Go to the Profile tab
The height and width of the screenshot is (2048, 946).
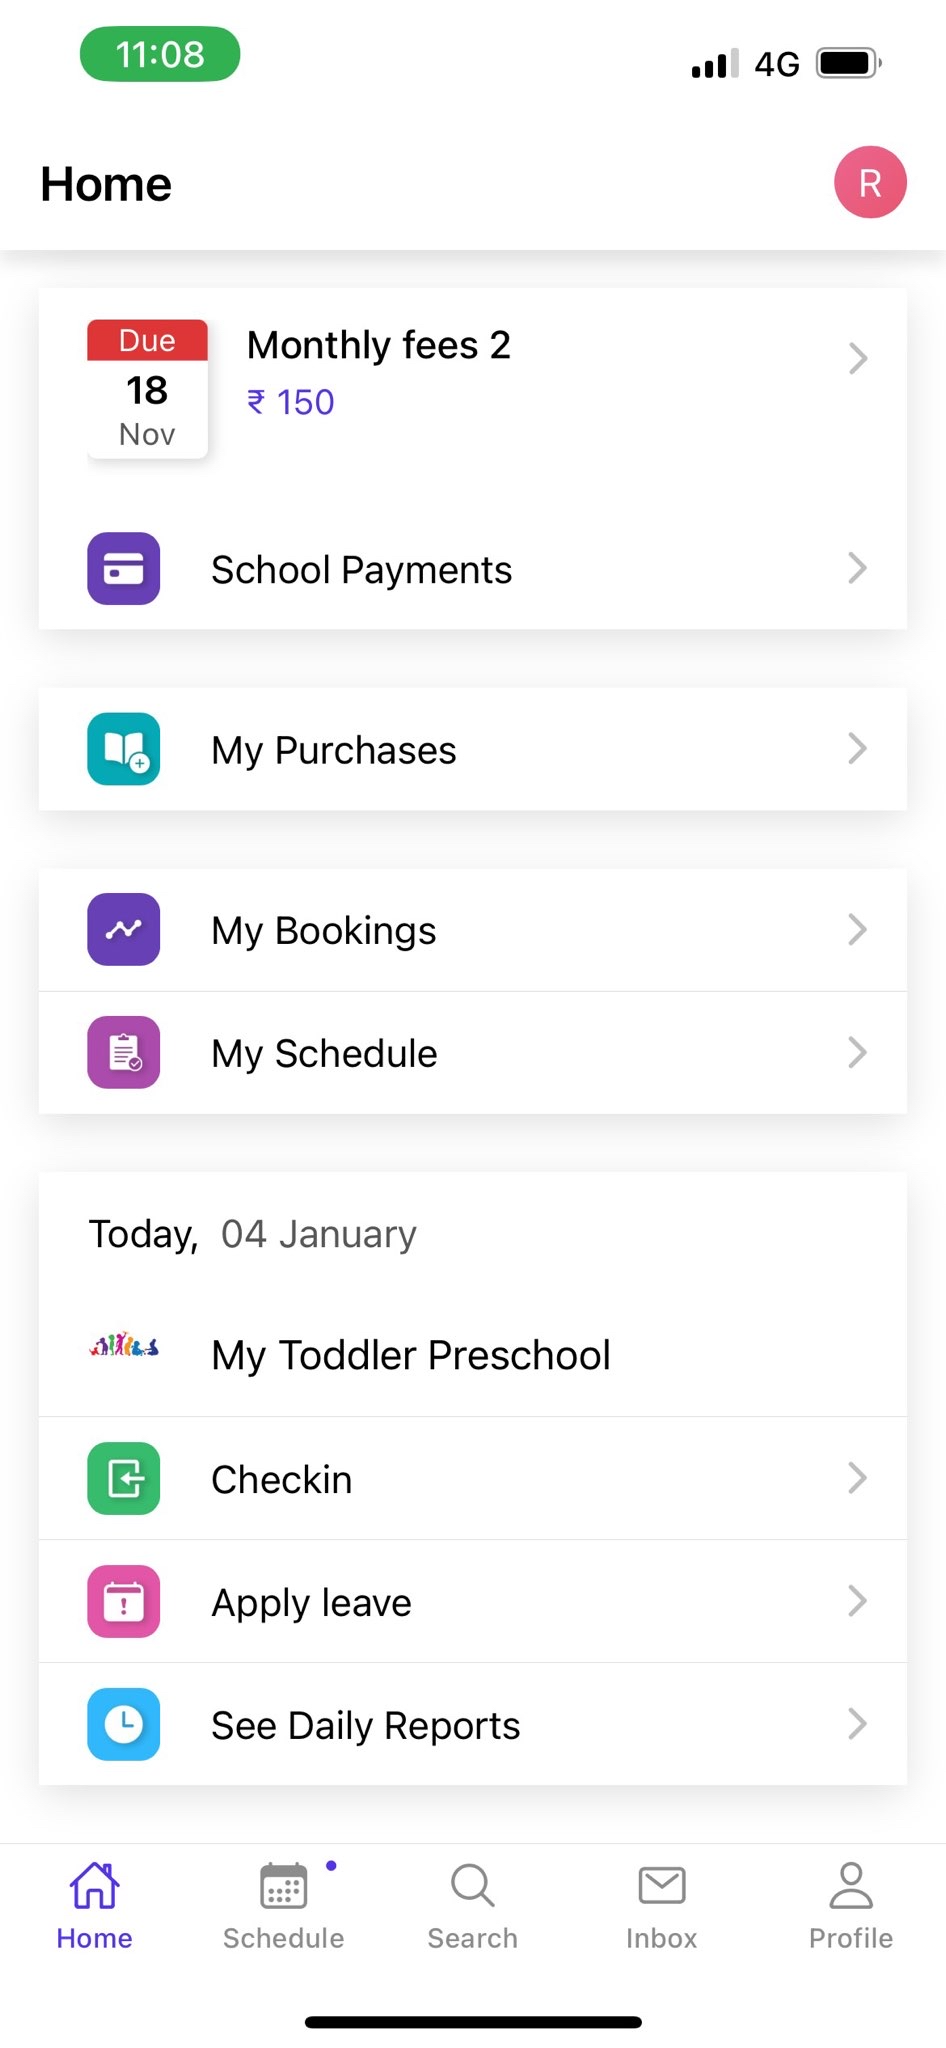click(851, 1906)
